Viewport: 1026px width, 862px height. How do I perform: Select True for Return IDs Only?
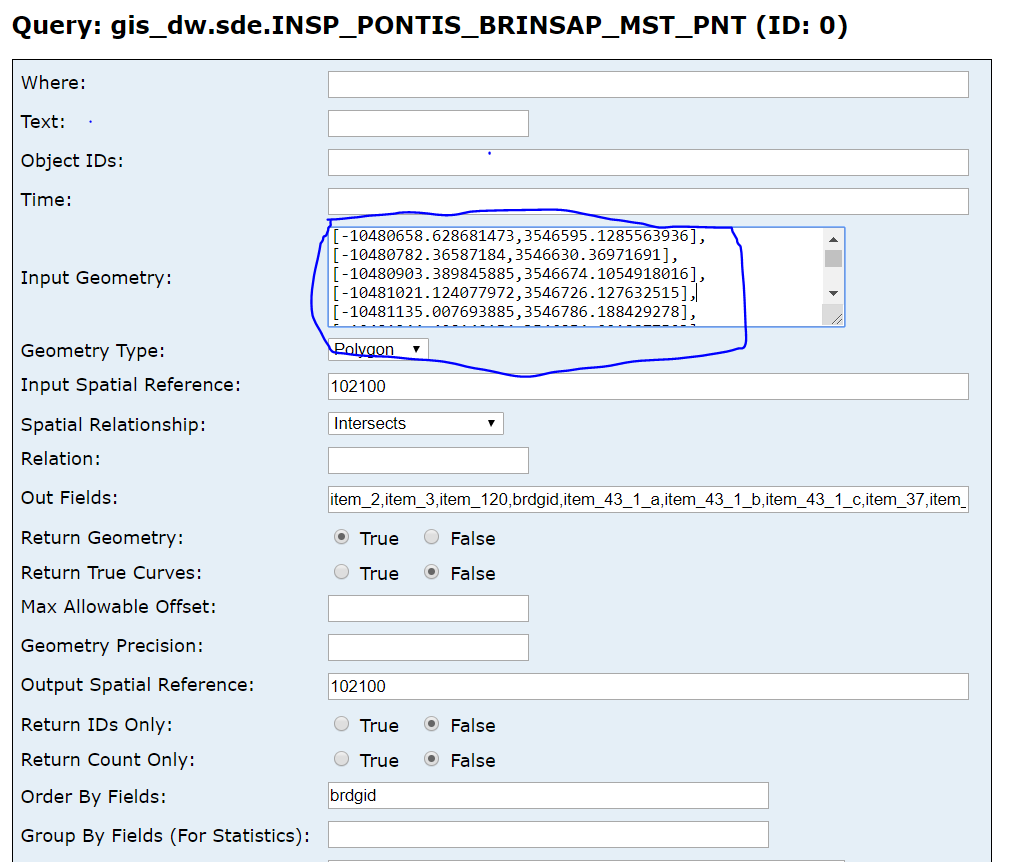(x=341, y=724)
